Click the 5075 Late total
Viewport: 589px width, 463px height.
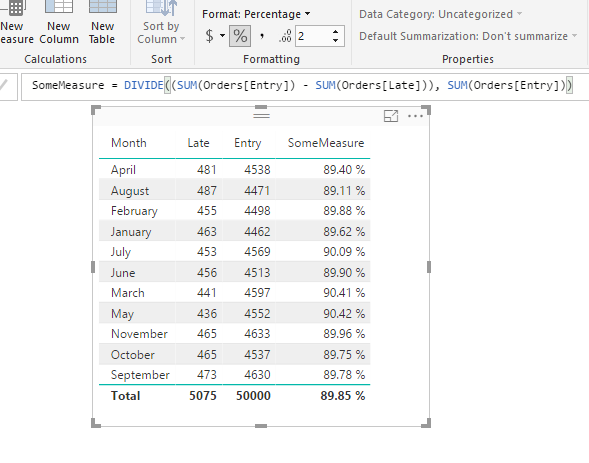click(203, 396)
